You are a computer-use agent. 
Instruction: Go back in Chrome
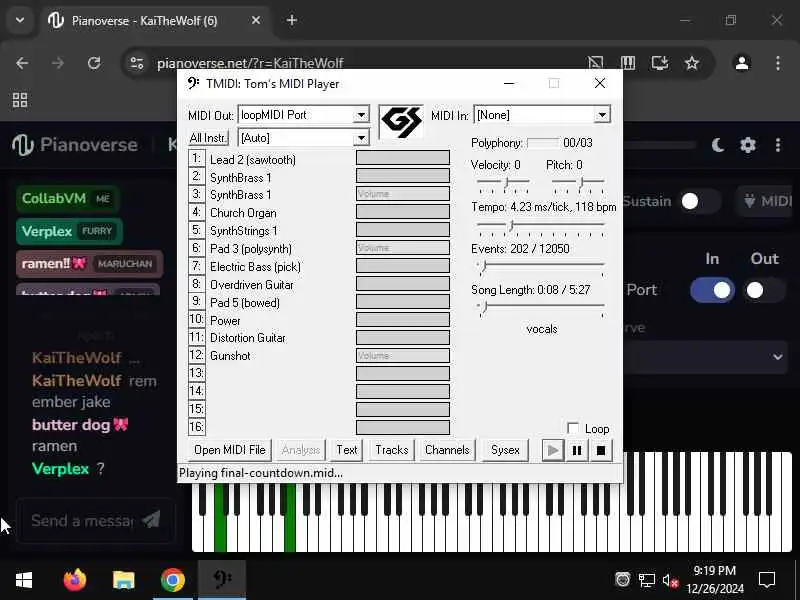click(22, 63)
